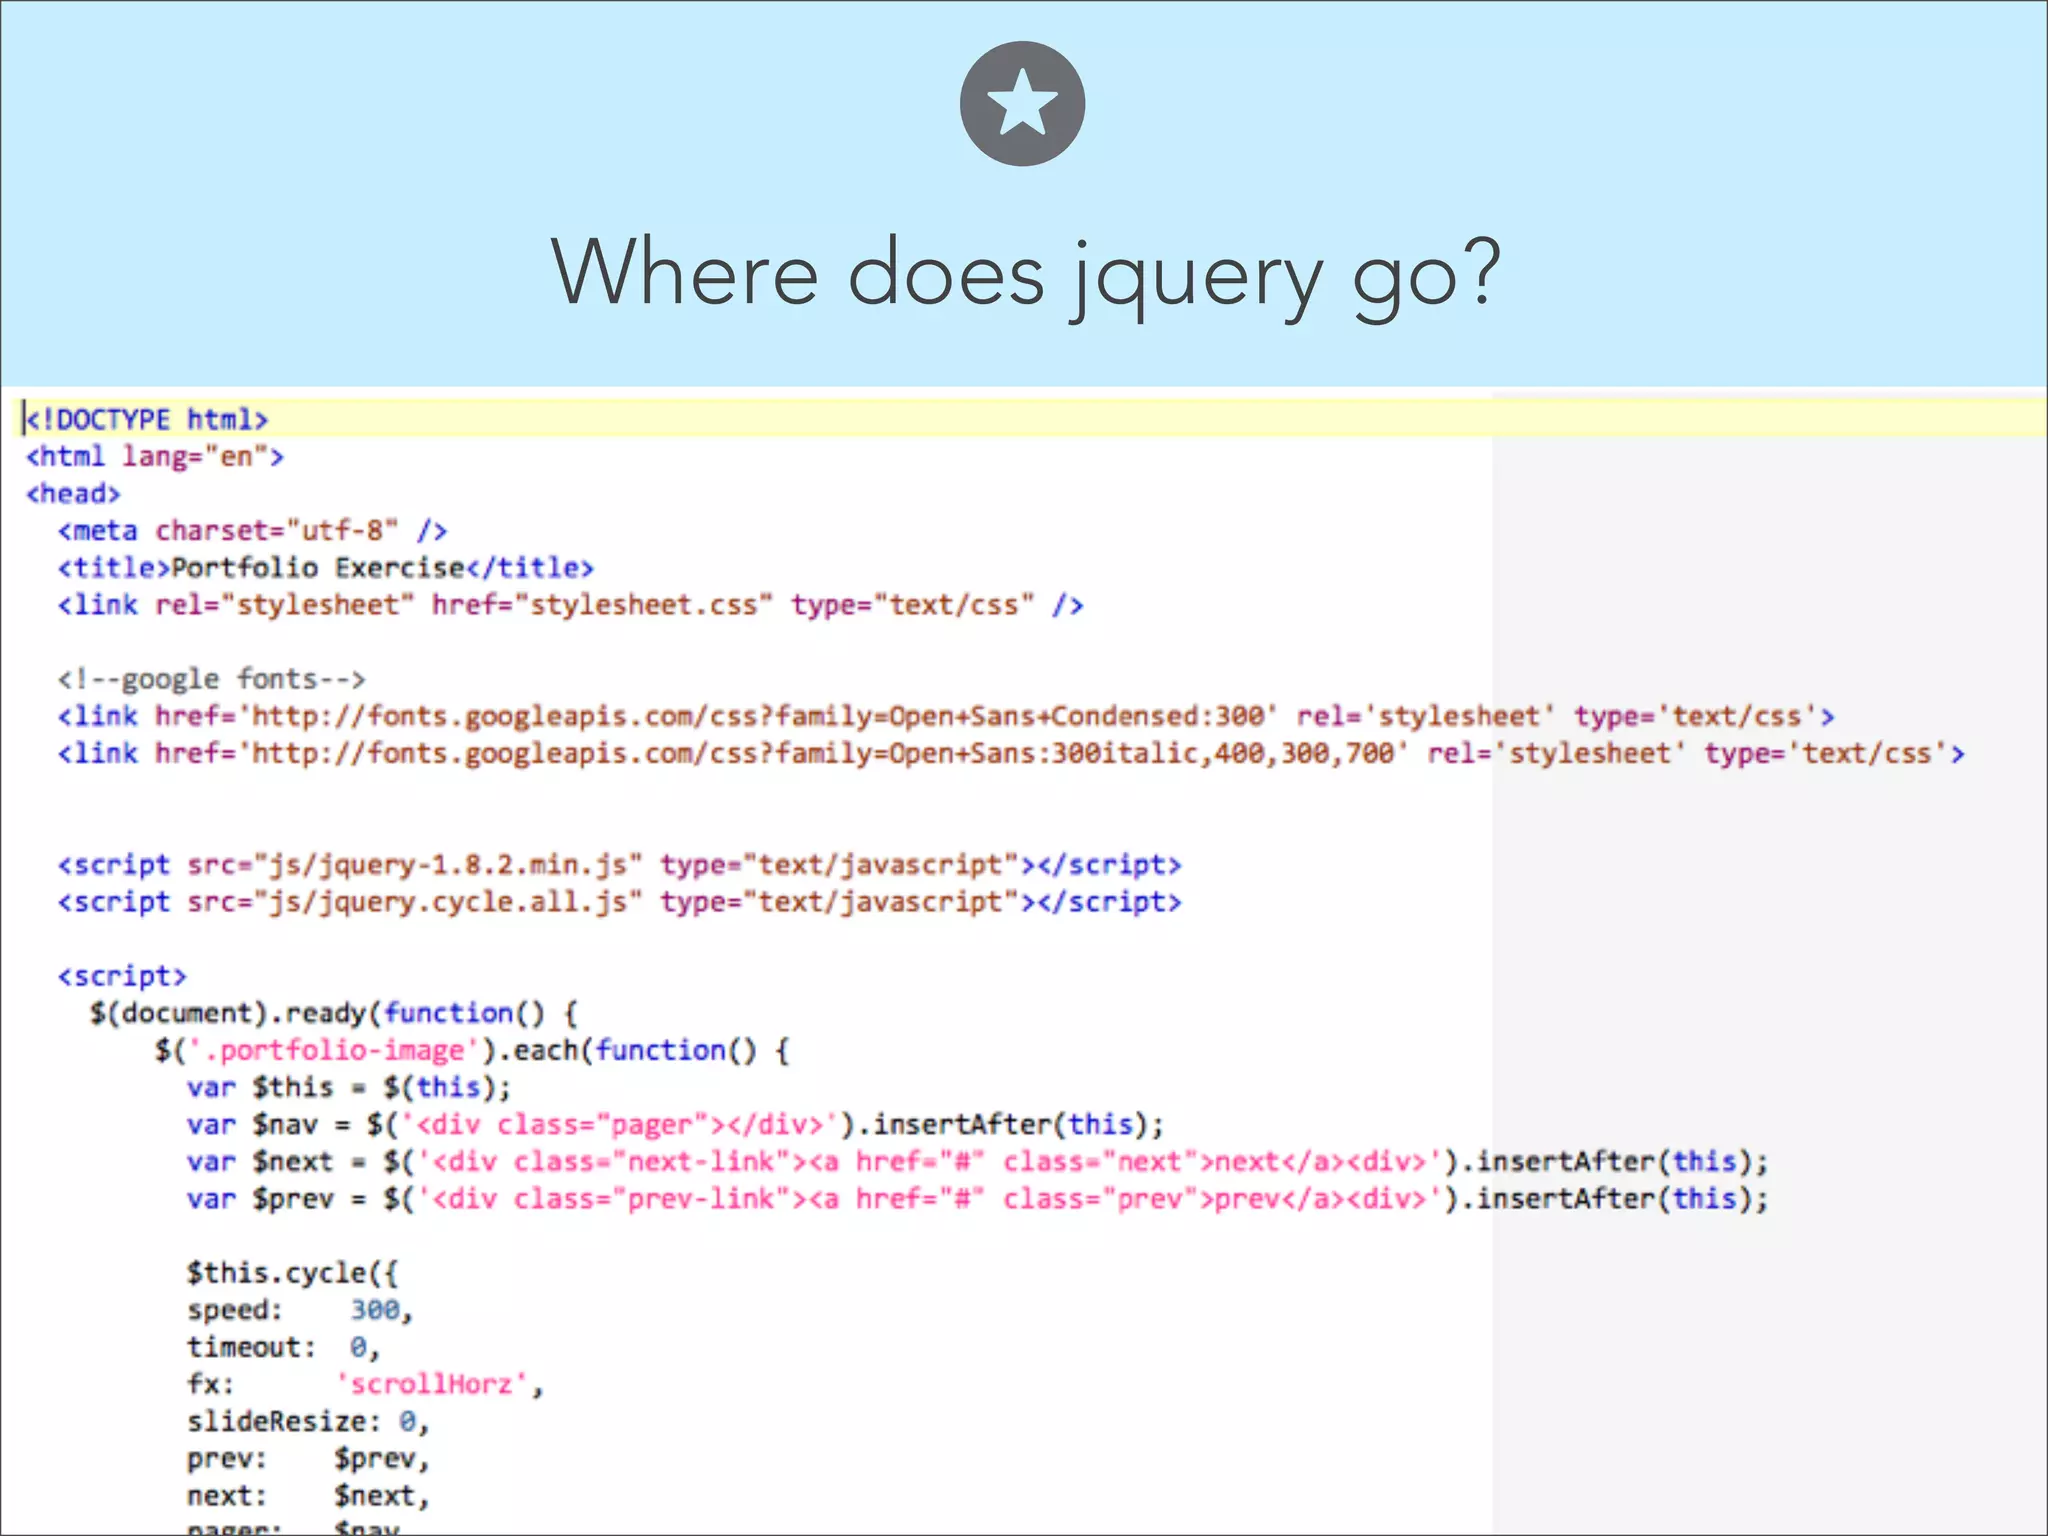Click the Open+Sans:300italic font link line

(1011, 753)
